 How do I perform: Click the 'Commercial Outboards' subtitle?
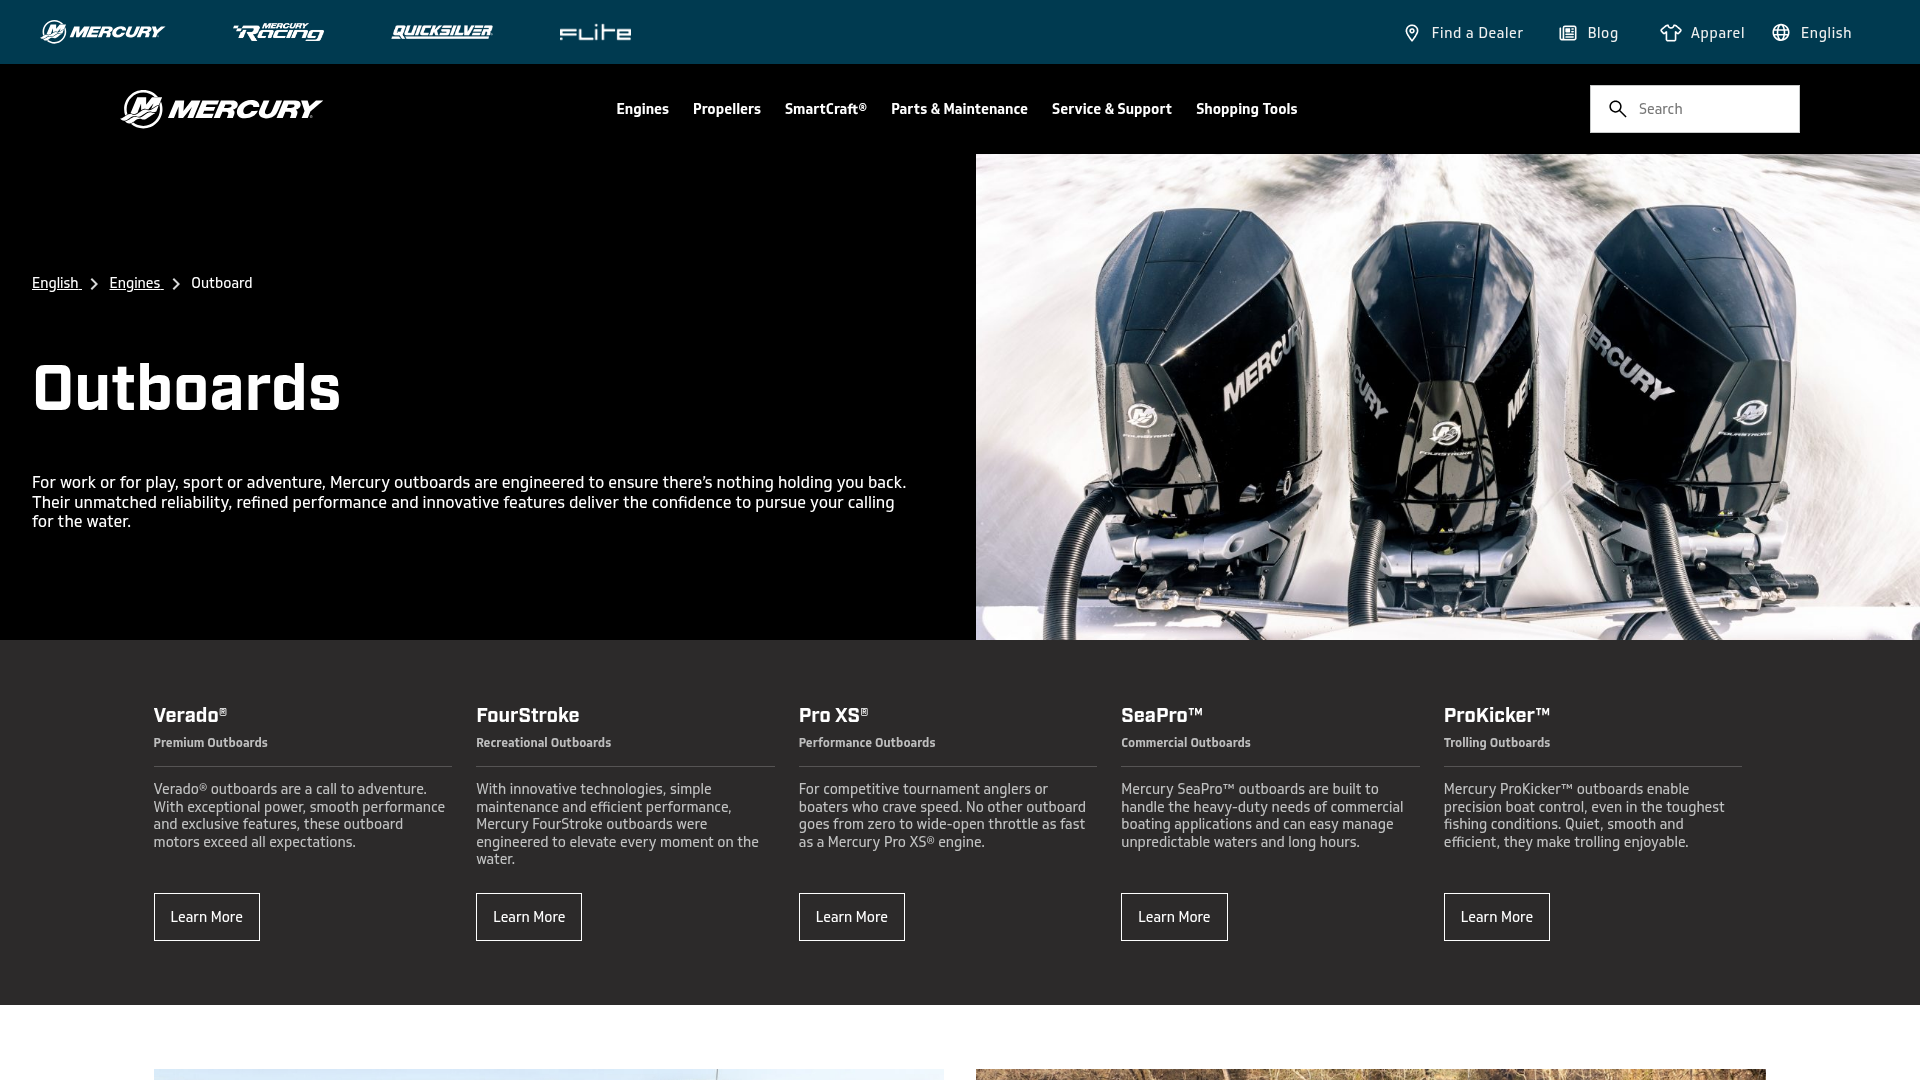(1186, 743)
